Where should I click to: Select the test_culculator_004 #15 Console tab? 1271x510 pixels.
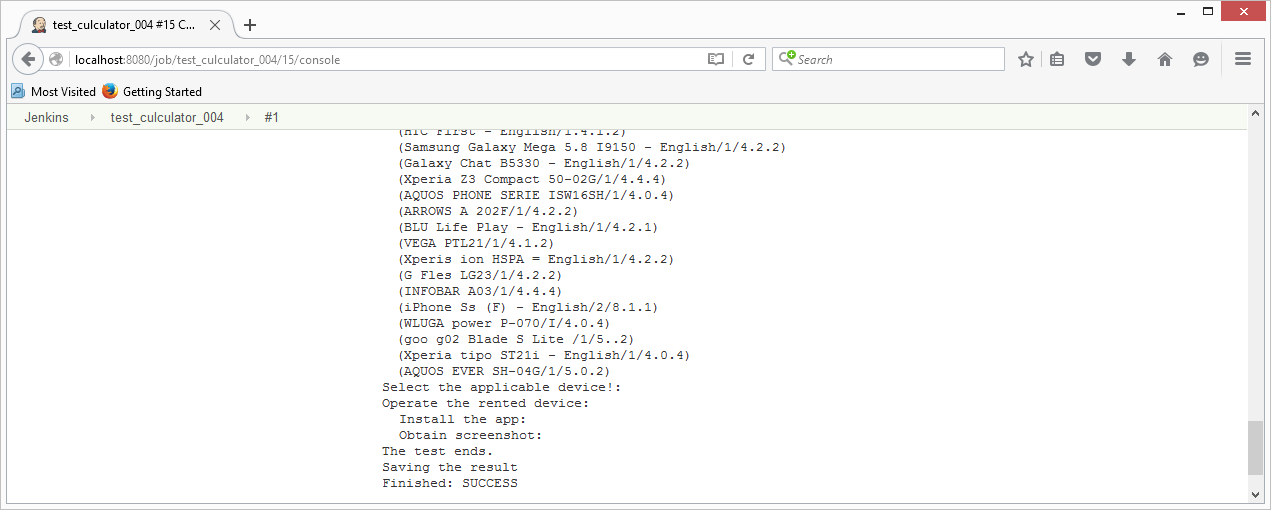(126, 25)
